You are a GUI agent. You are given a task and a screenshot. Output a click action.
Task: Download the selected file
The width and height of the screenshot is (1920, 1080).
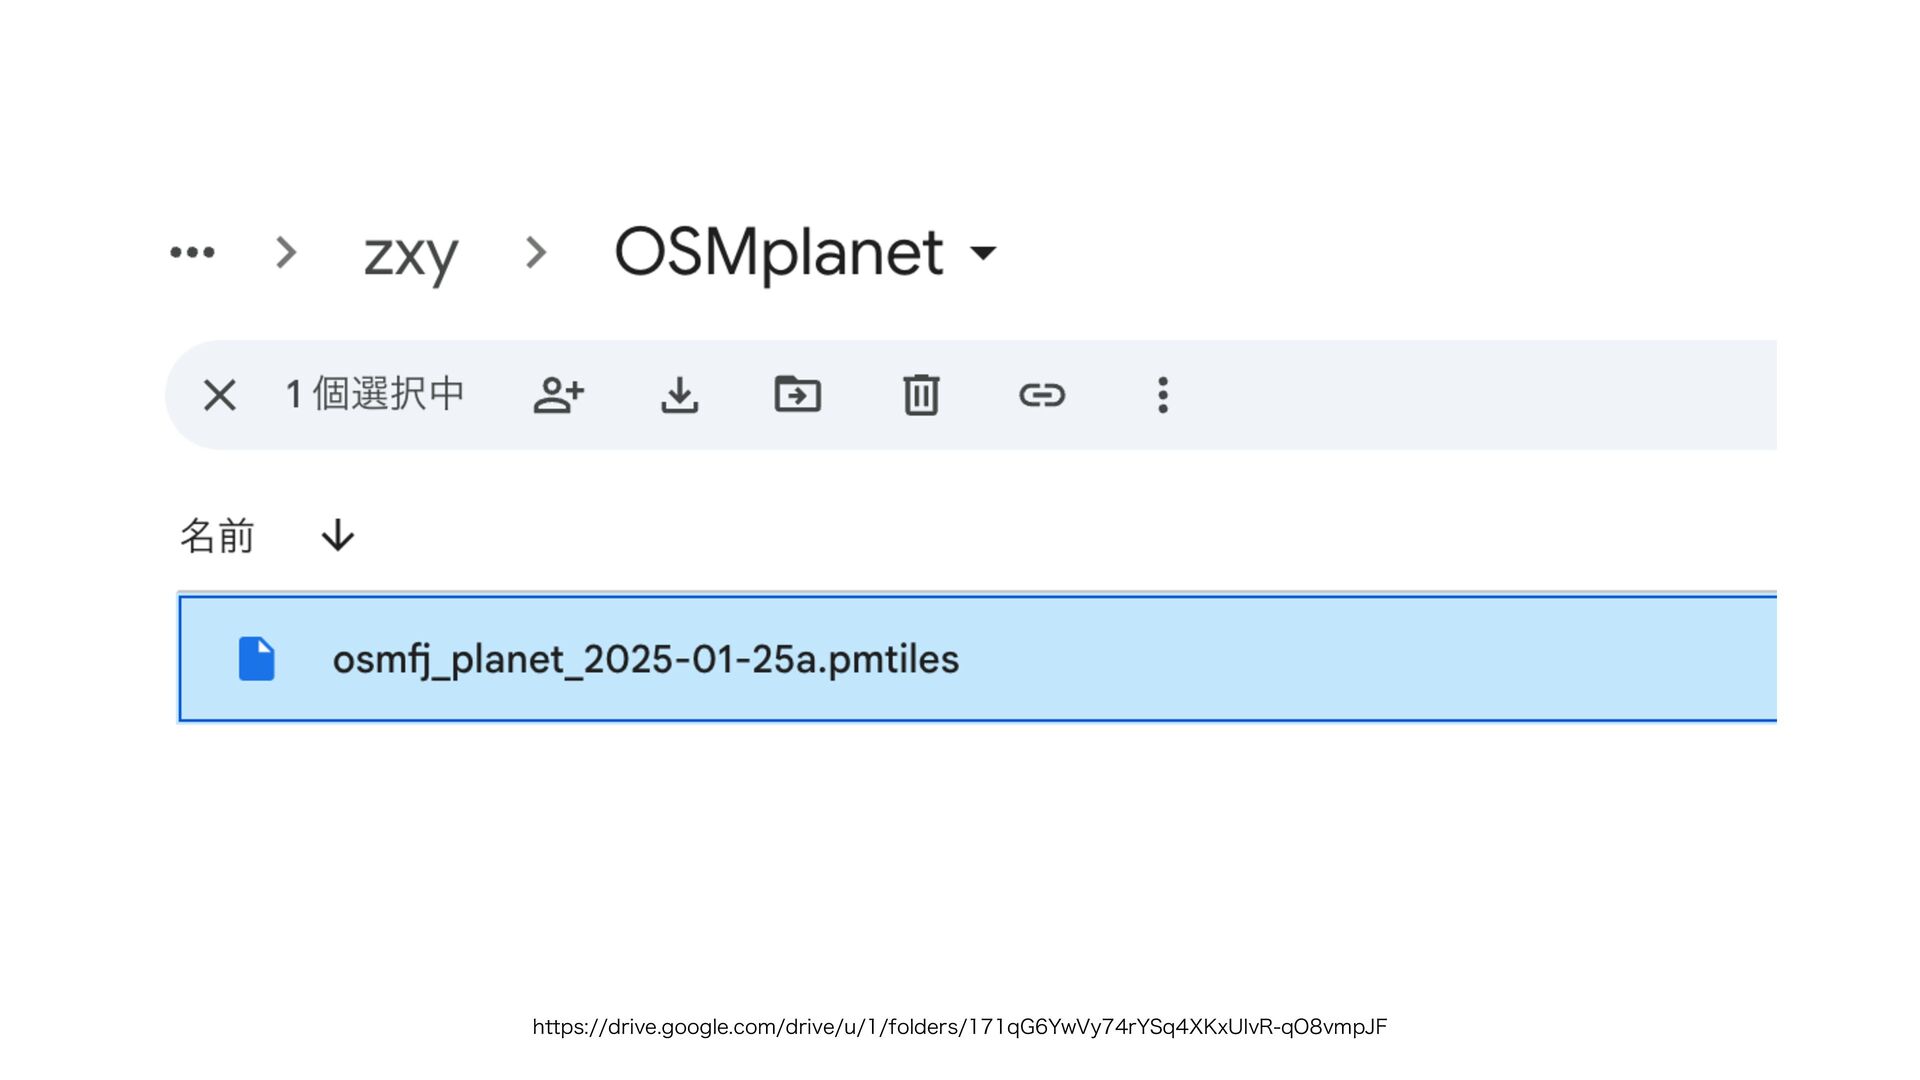pos(679,395)
